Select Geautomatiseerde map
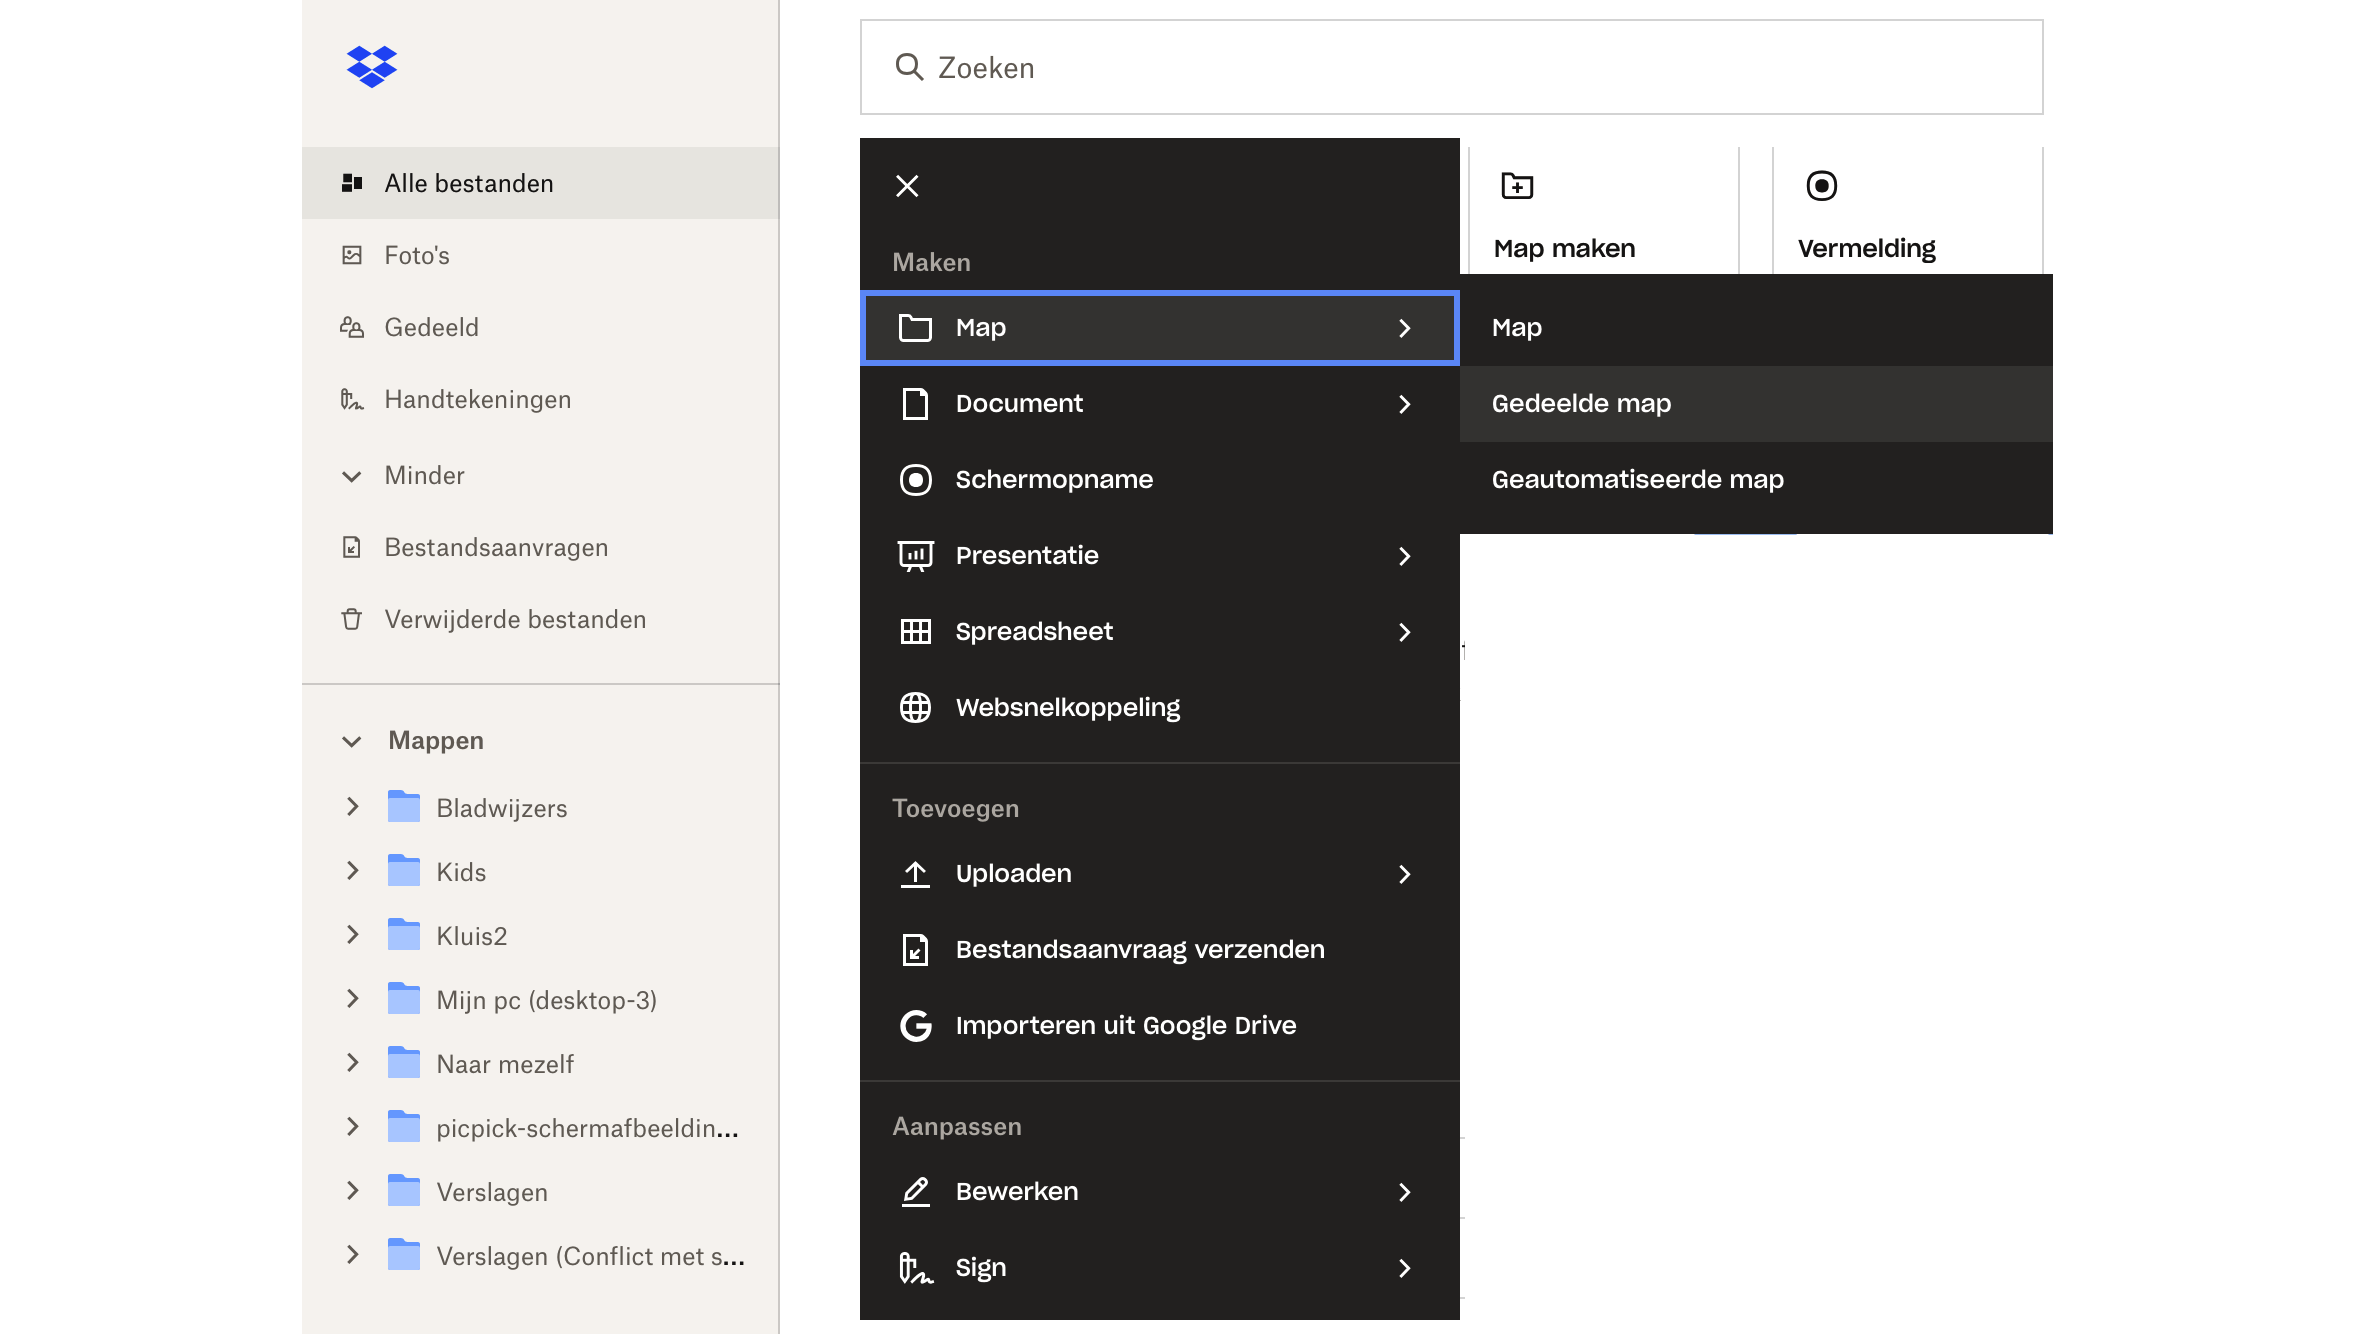2372x1334 pixels. (1637, 479)
